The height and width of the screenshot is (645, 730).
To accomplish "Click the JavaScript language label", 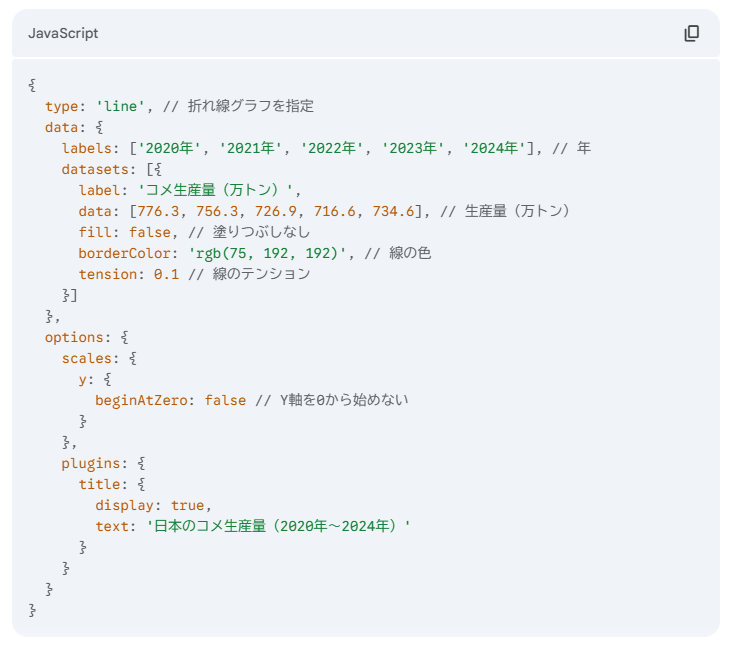I will 63,34.
